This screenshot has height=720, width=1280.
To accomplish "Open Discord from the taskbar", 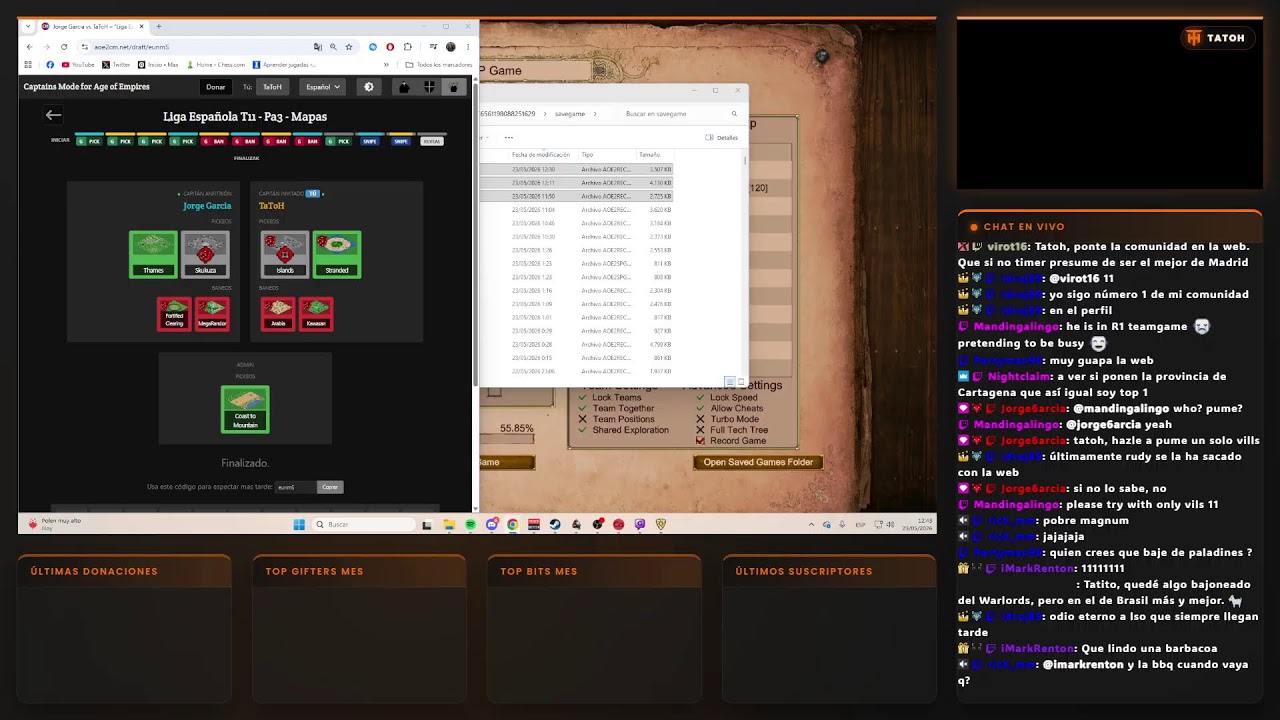I will tap(492, 524).
